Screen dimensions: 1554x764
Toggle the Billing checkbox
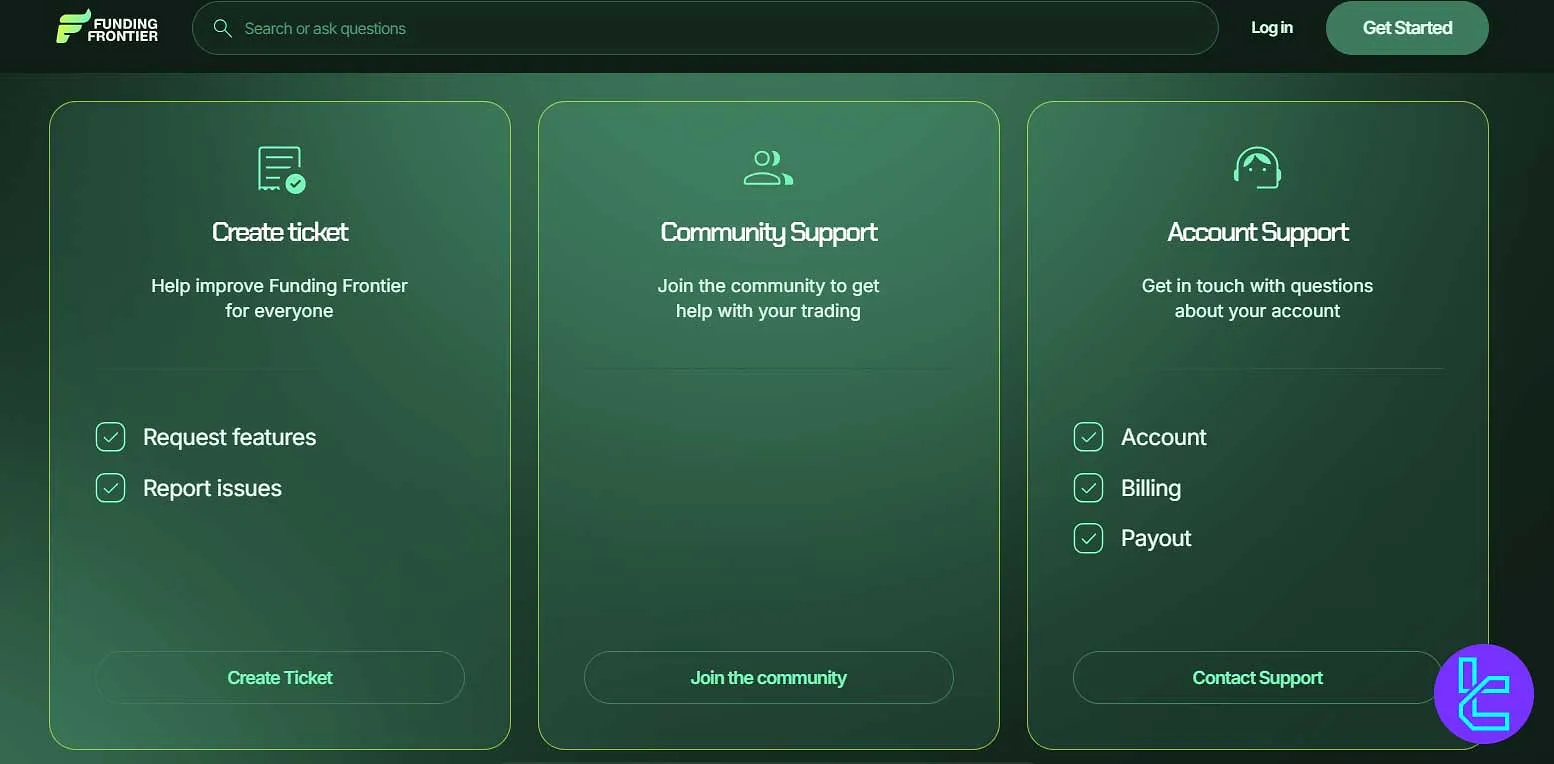point(1088,488)
